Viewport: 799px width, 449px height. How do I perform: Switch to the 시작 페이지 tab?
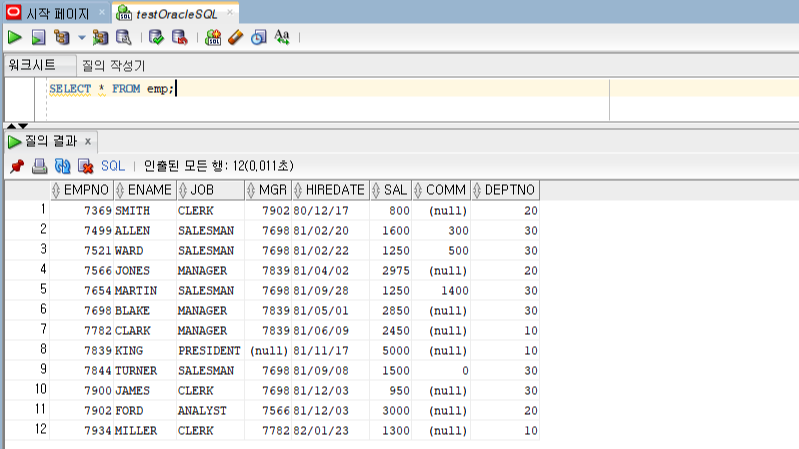pos(57,14)
